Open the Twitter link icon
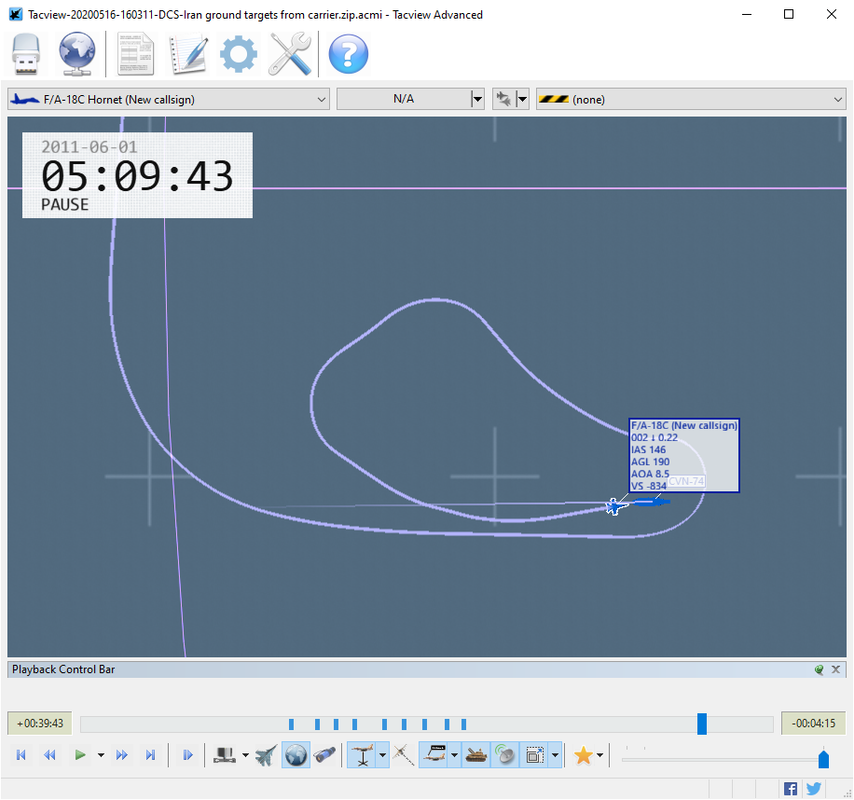This screenshot has height=800, width=854. 814,789
